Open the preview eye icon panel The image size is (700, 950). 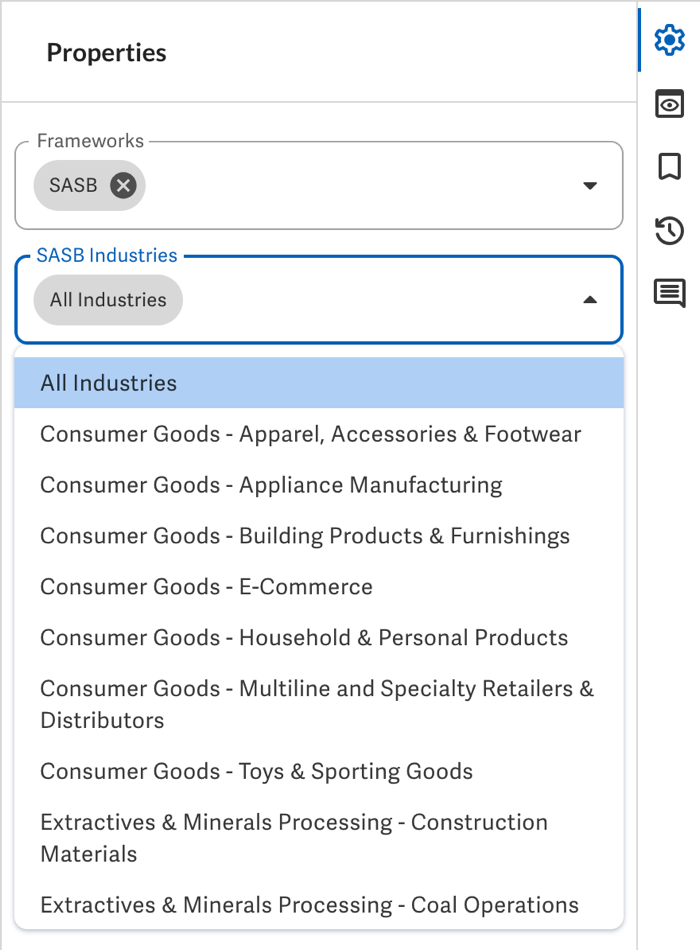(x=669, y=104)
